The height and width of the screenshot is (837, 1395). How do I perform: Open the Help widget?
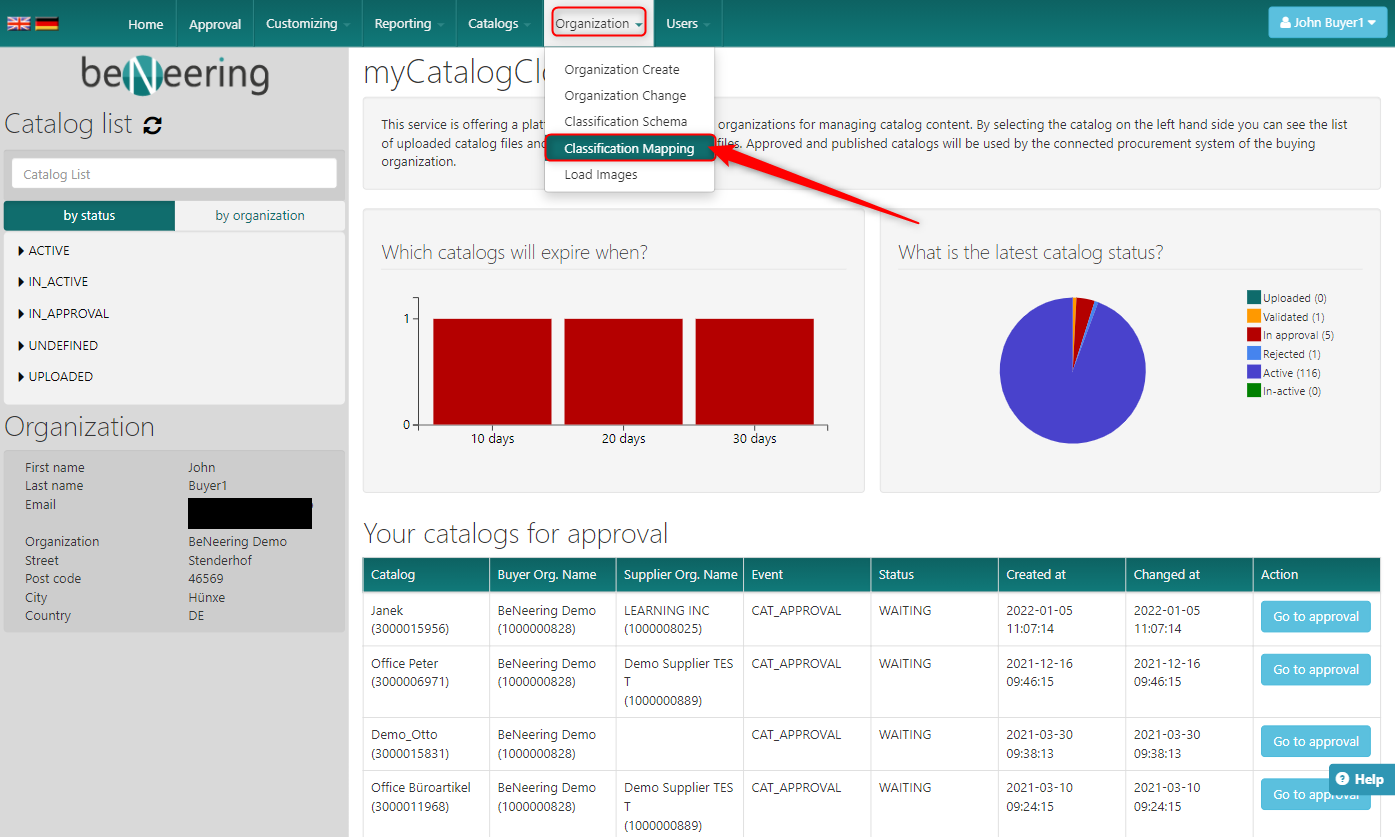coord(1360,779)
